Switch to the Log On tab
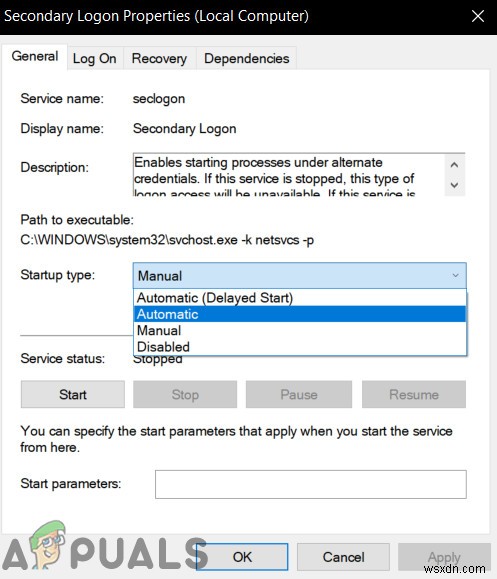497x579 pixels. [x=95, y=58]
